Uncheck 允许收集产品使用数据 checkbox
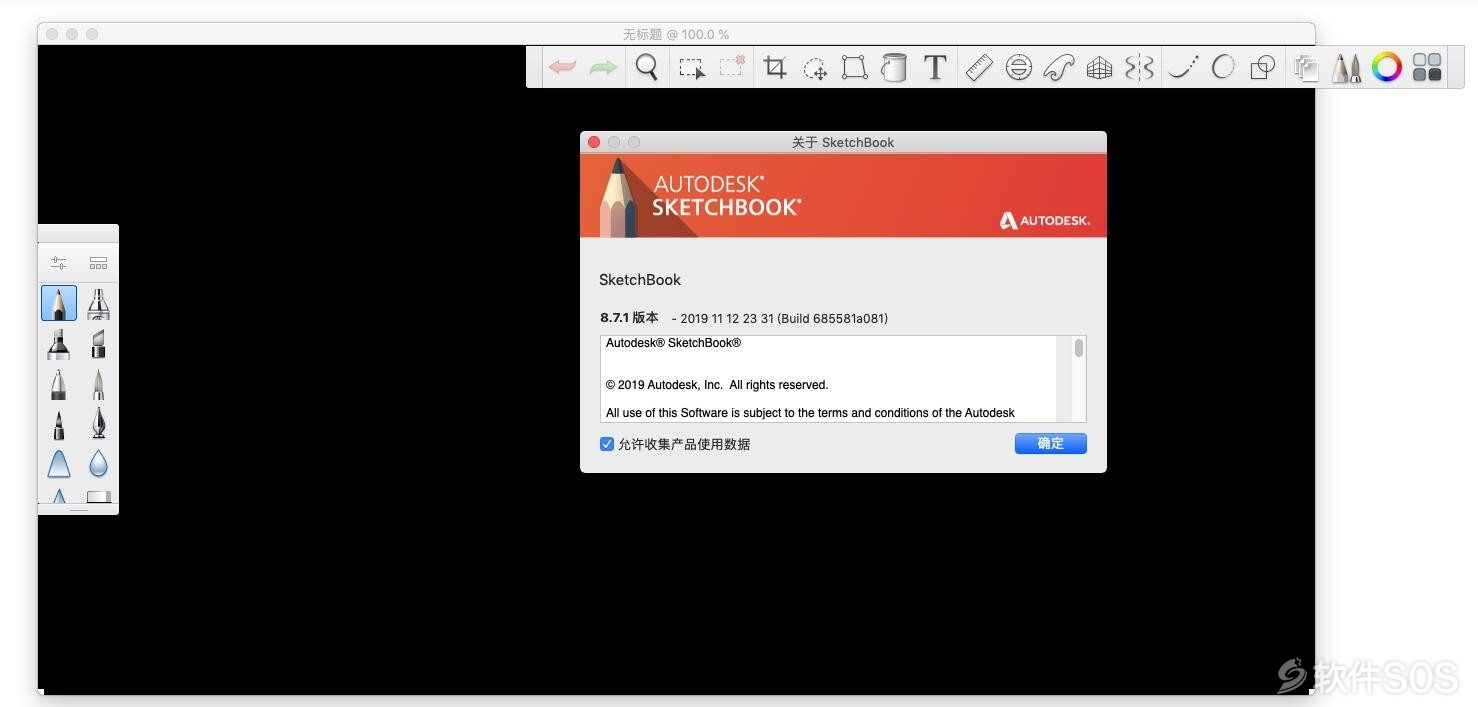1478x707 pixels. coord(606,444)
